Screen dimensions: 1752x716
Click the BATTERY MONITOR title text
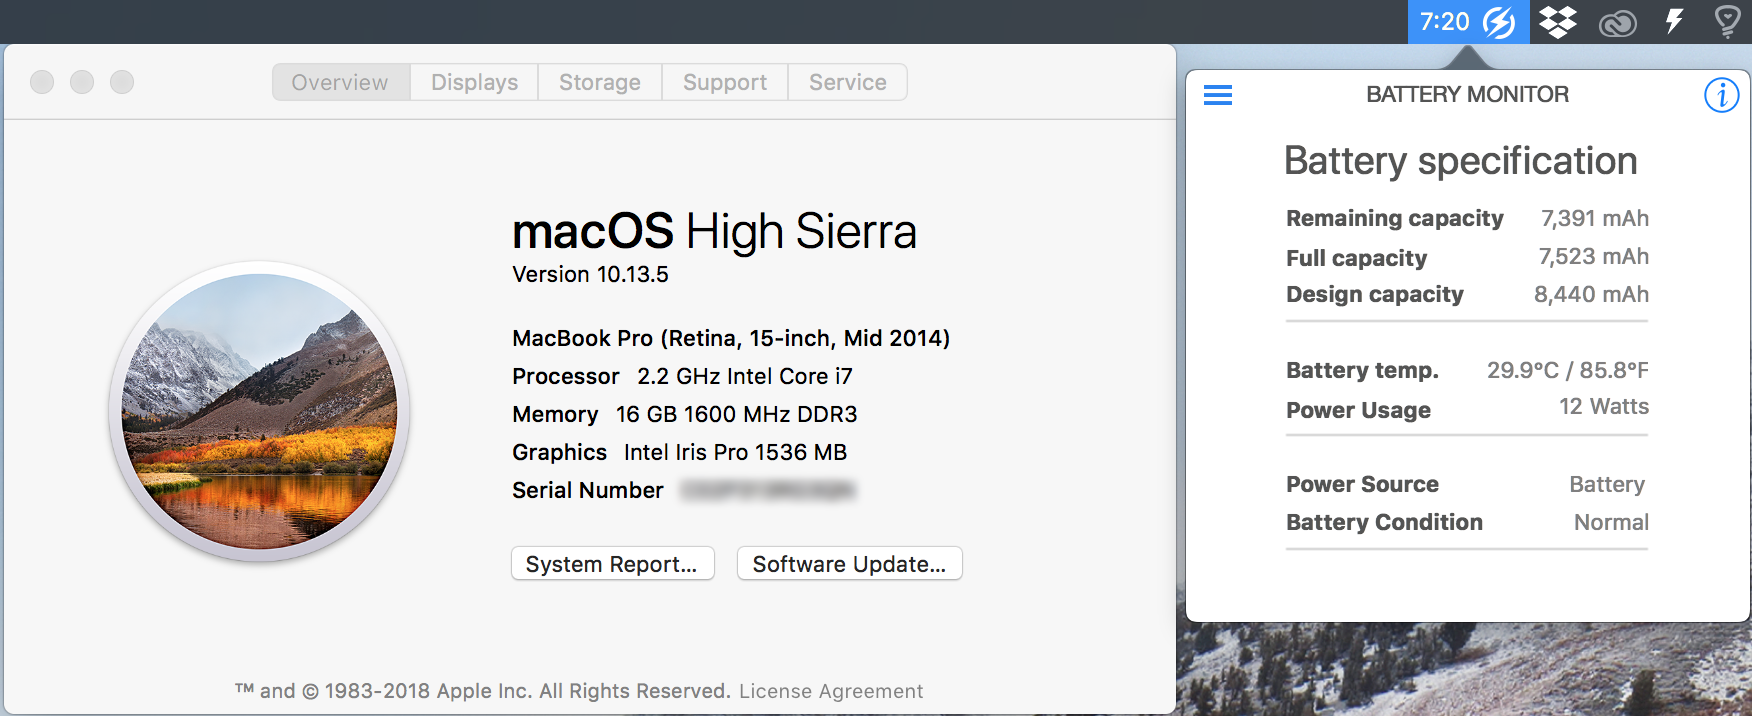1467,94
